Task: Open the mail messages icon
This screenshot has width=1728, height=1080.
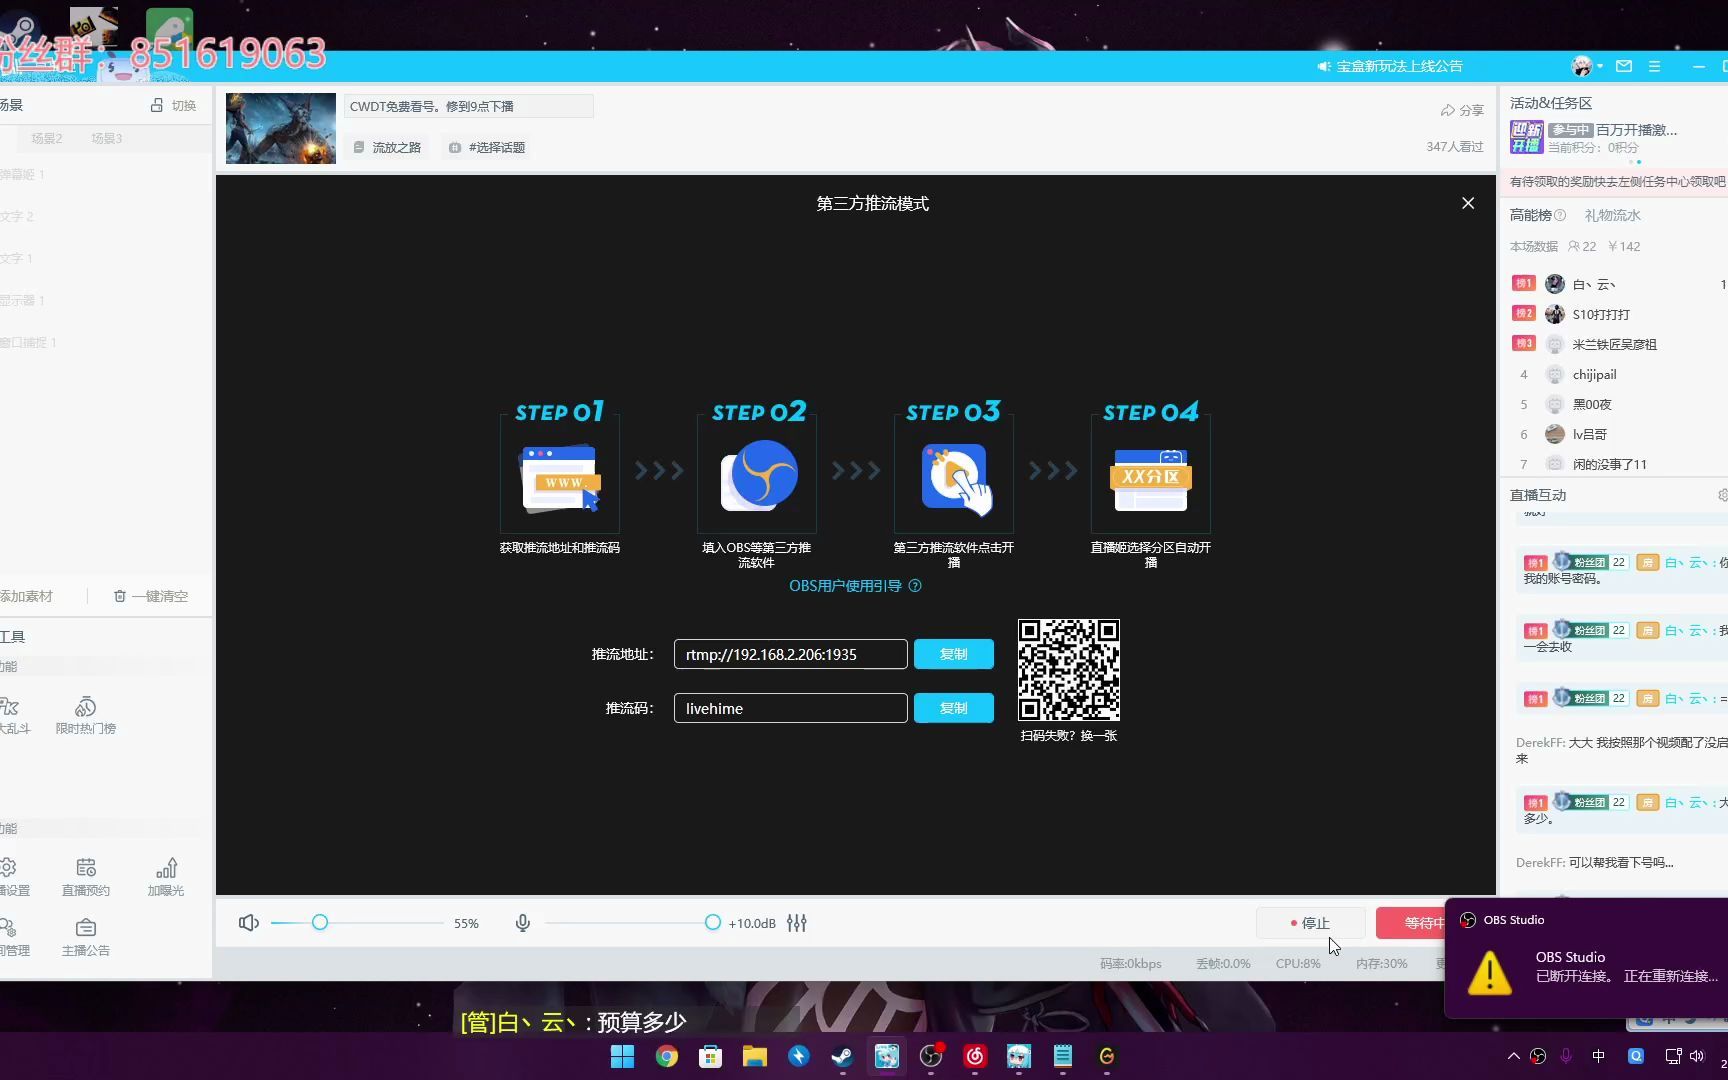Action: click(1624, 66)
